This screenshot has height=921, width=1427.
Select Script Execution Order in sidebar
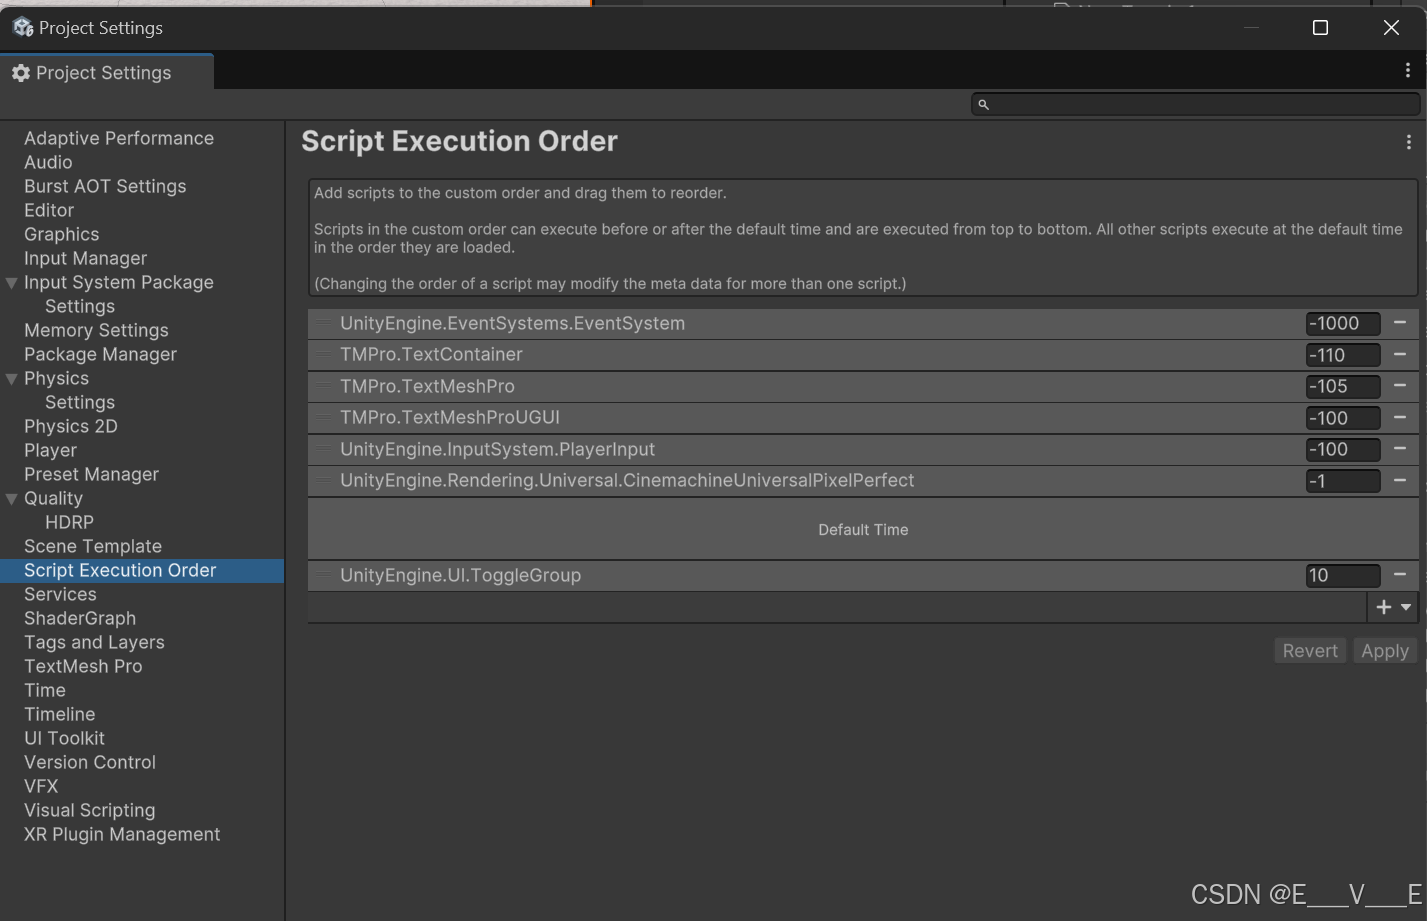(x=142, y=570)
